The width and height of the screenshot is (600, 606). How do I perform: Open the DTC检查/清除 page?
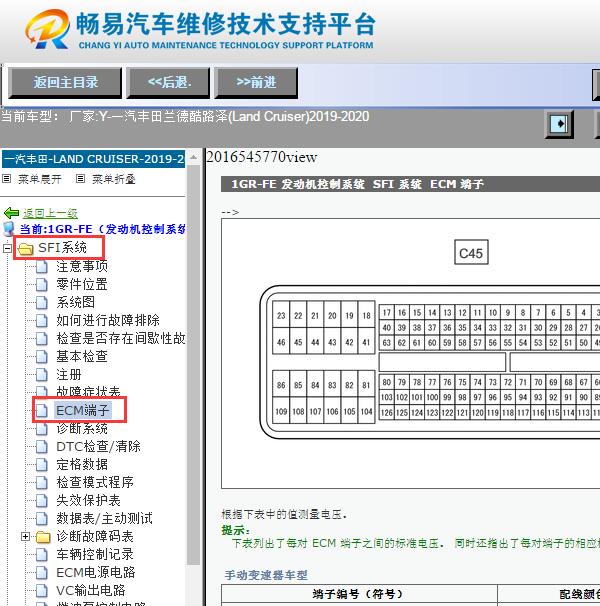tap(98, 446)
